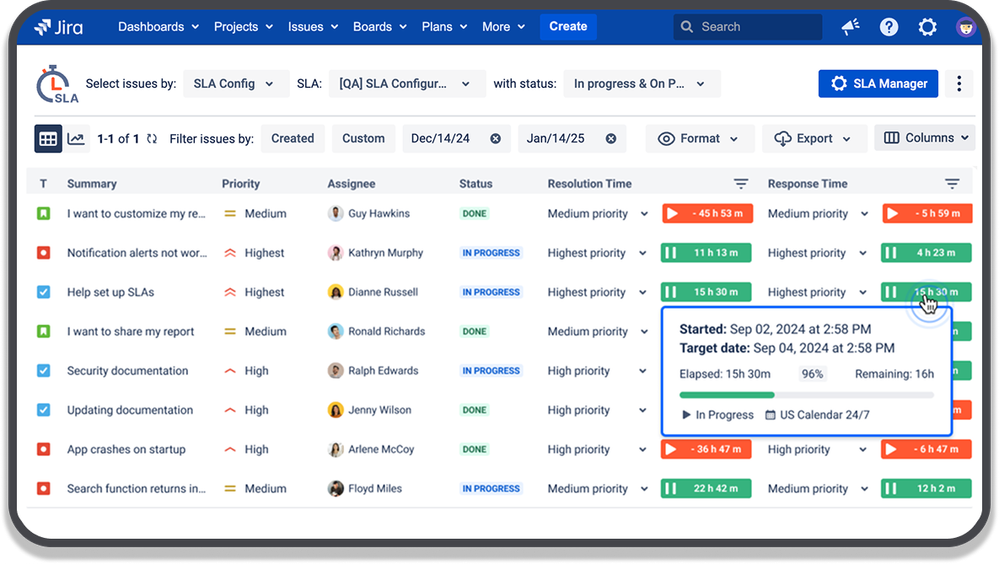Image resolution: width=999 pixels, height=564 pixels.
Task: Clear the Dec/14/24 start date
Action: 495,138
